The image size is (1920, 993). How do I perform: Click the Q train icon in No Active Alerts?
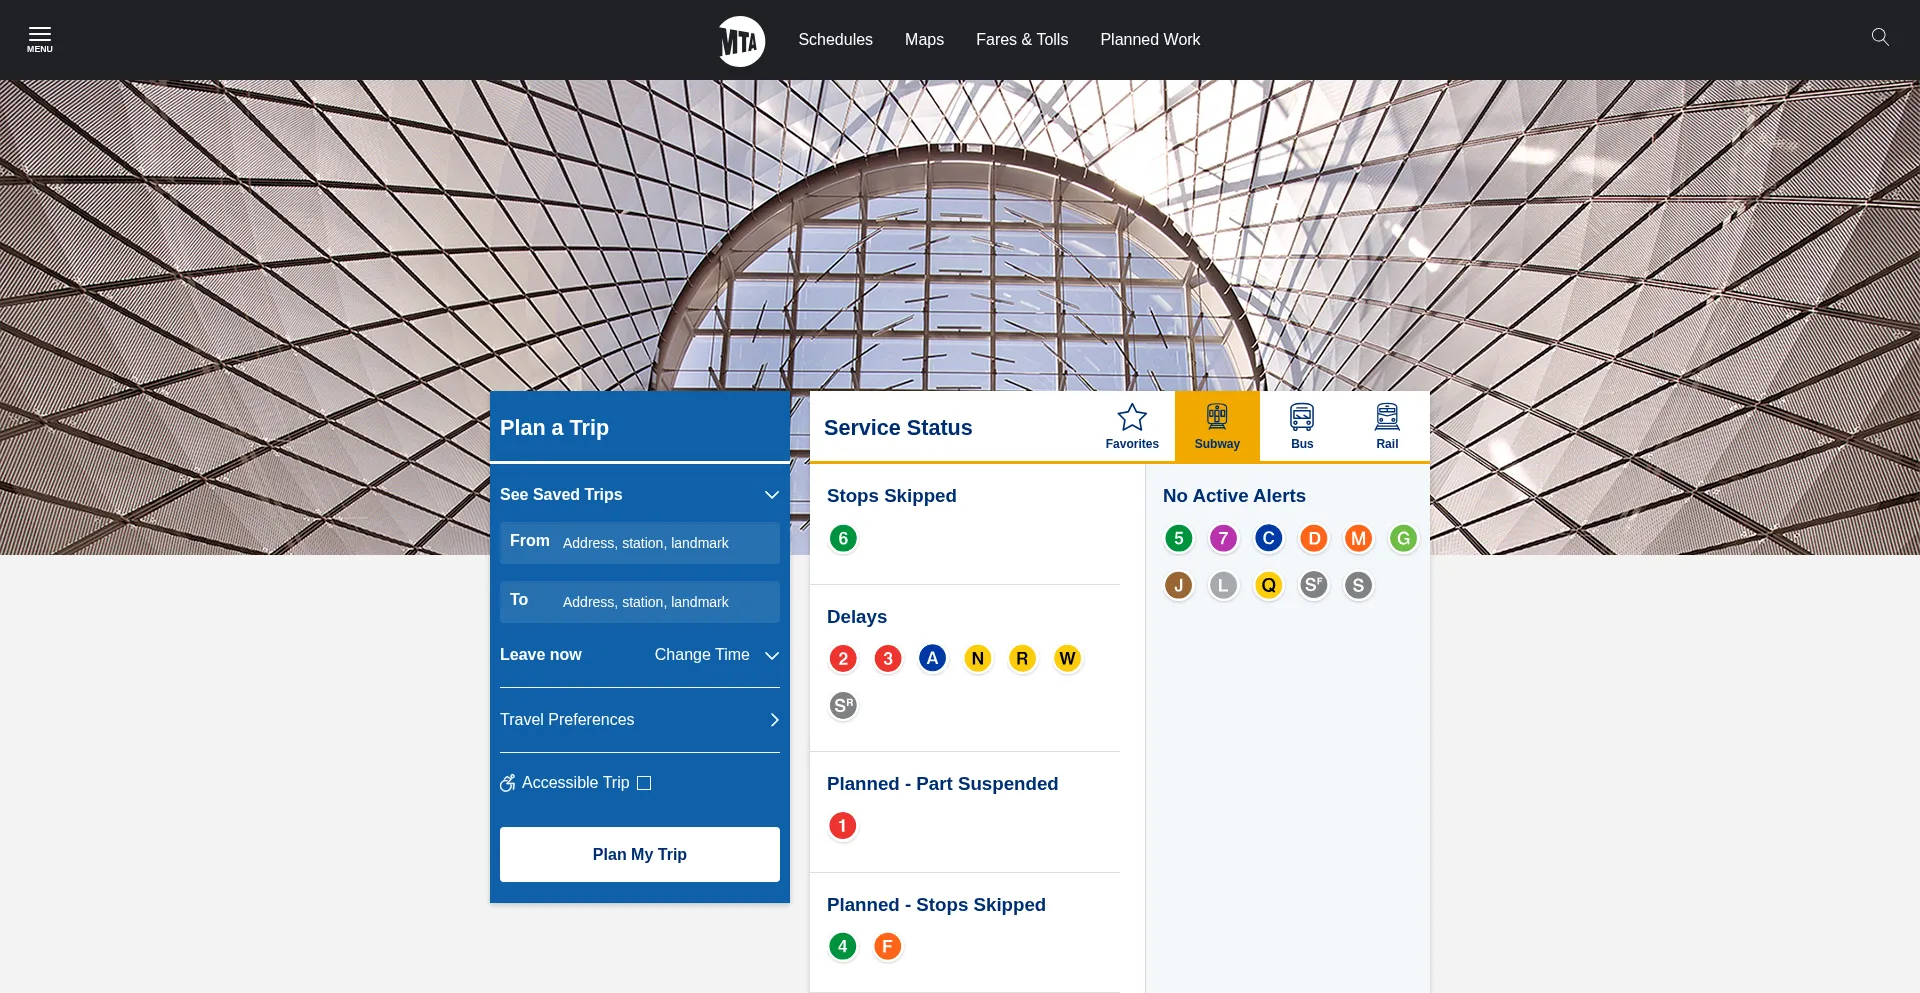click(x=1269, y=585)
